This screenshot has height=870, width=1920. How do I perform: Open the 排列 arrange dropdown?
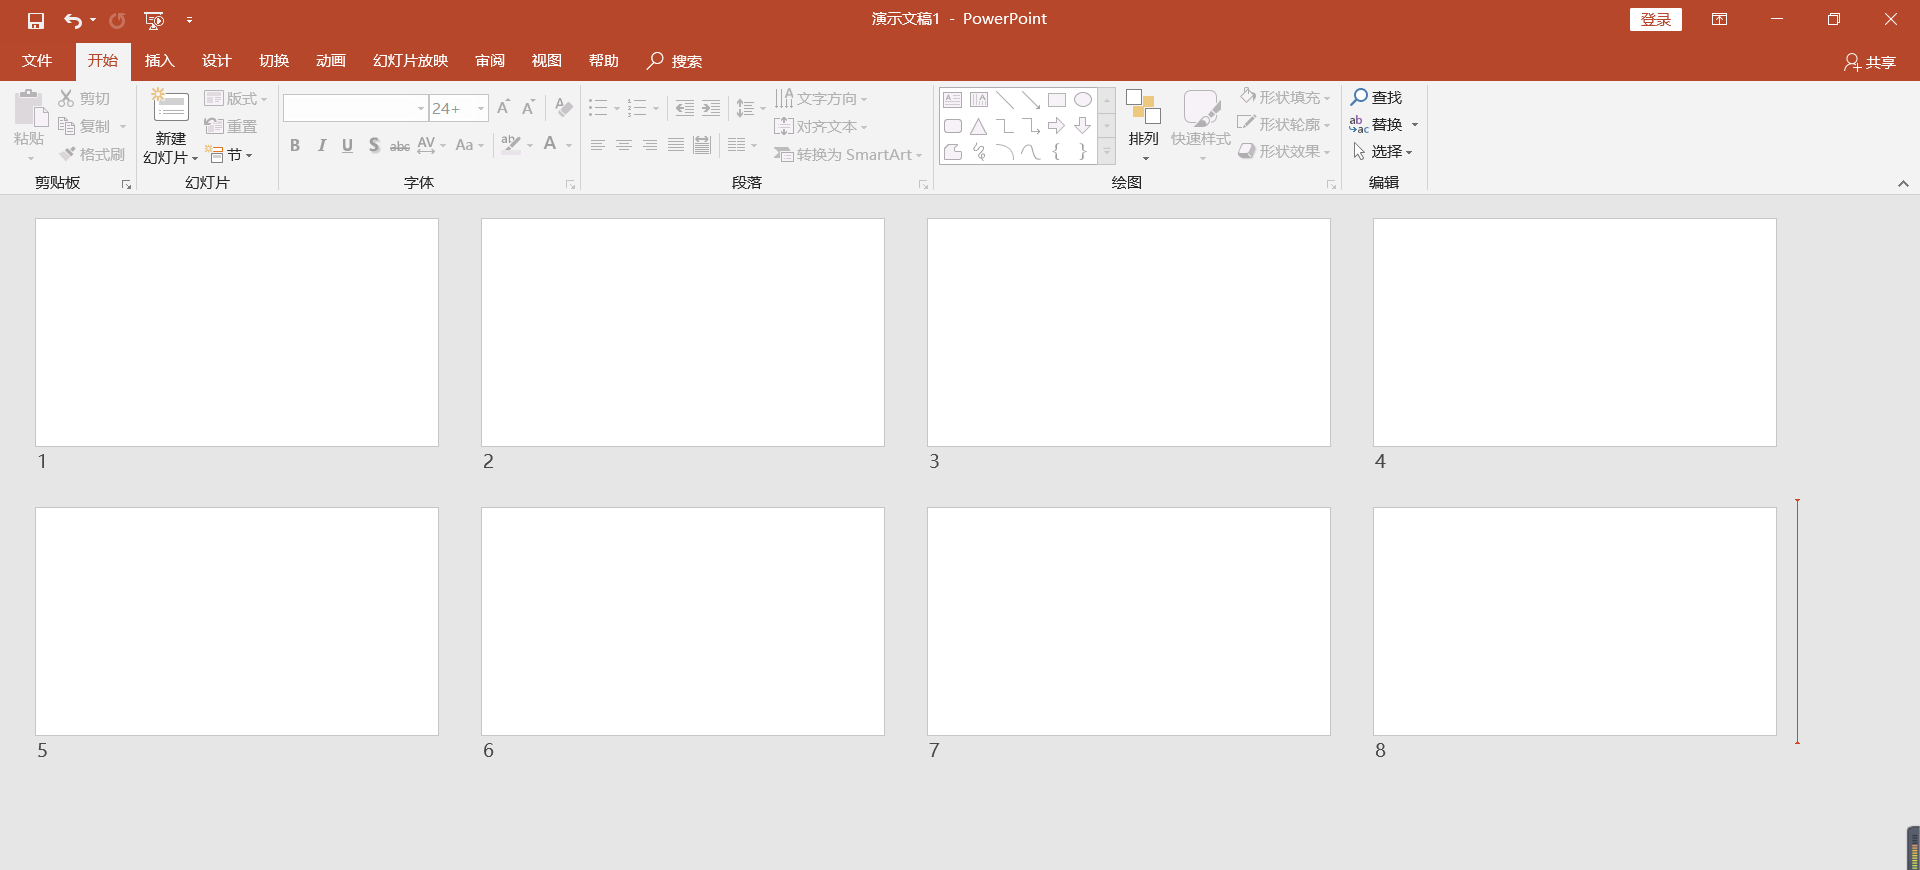pyautogui.click(x=1143, y=125)
